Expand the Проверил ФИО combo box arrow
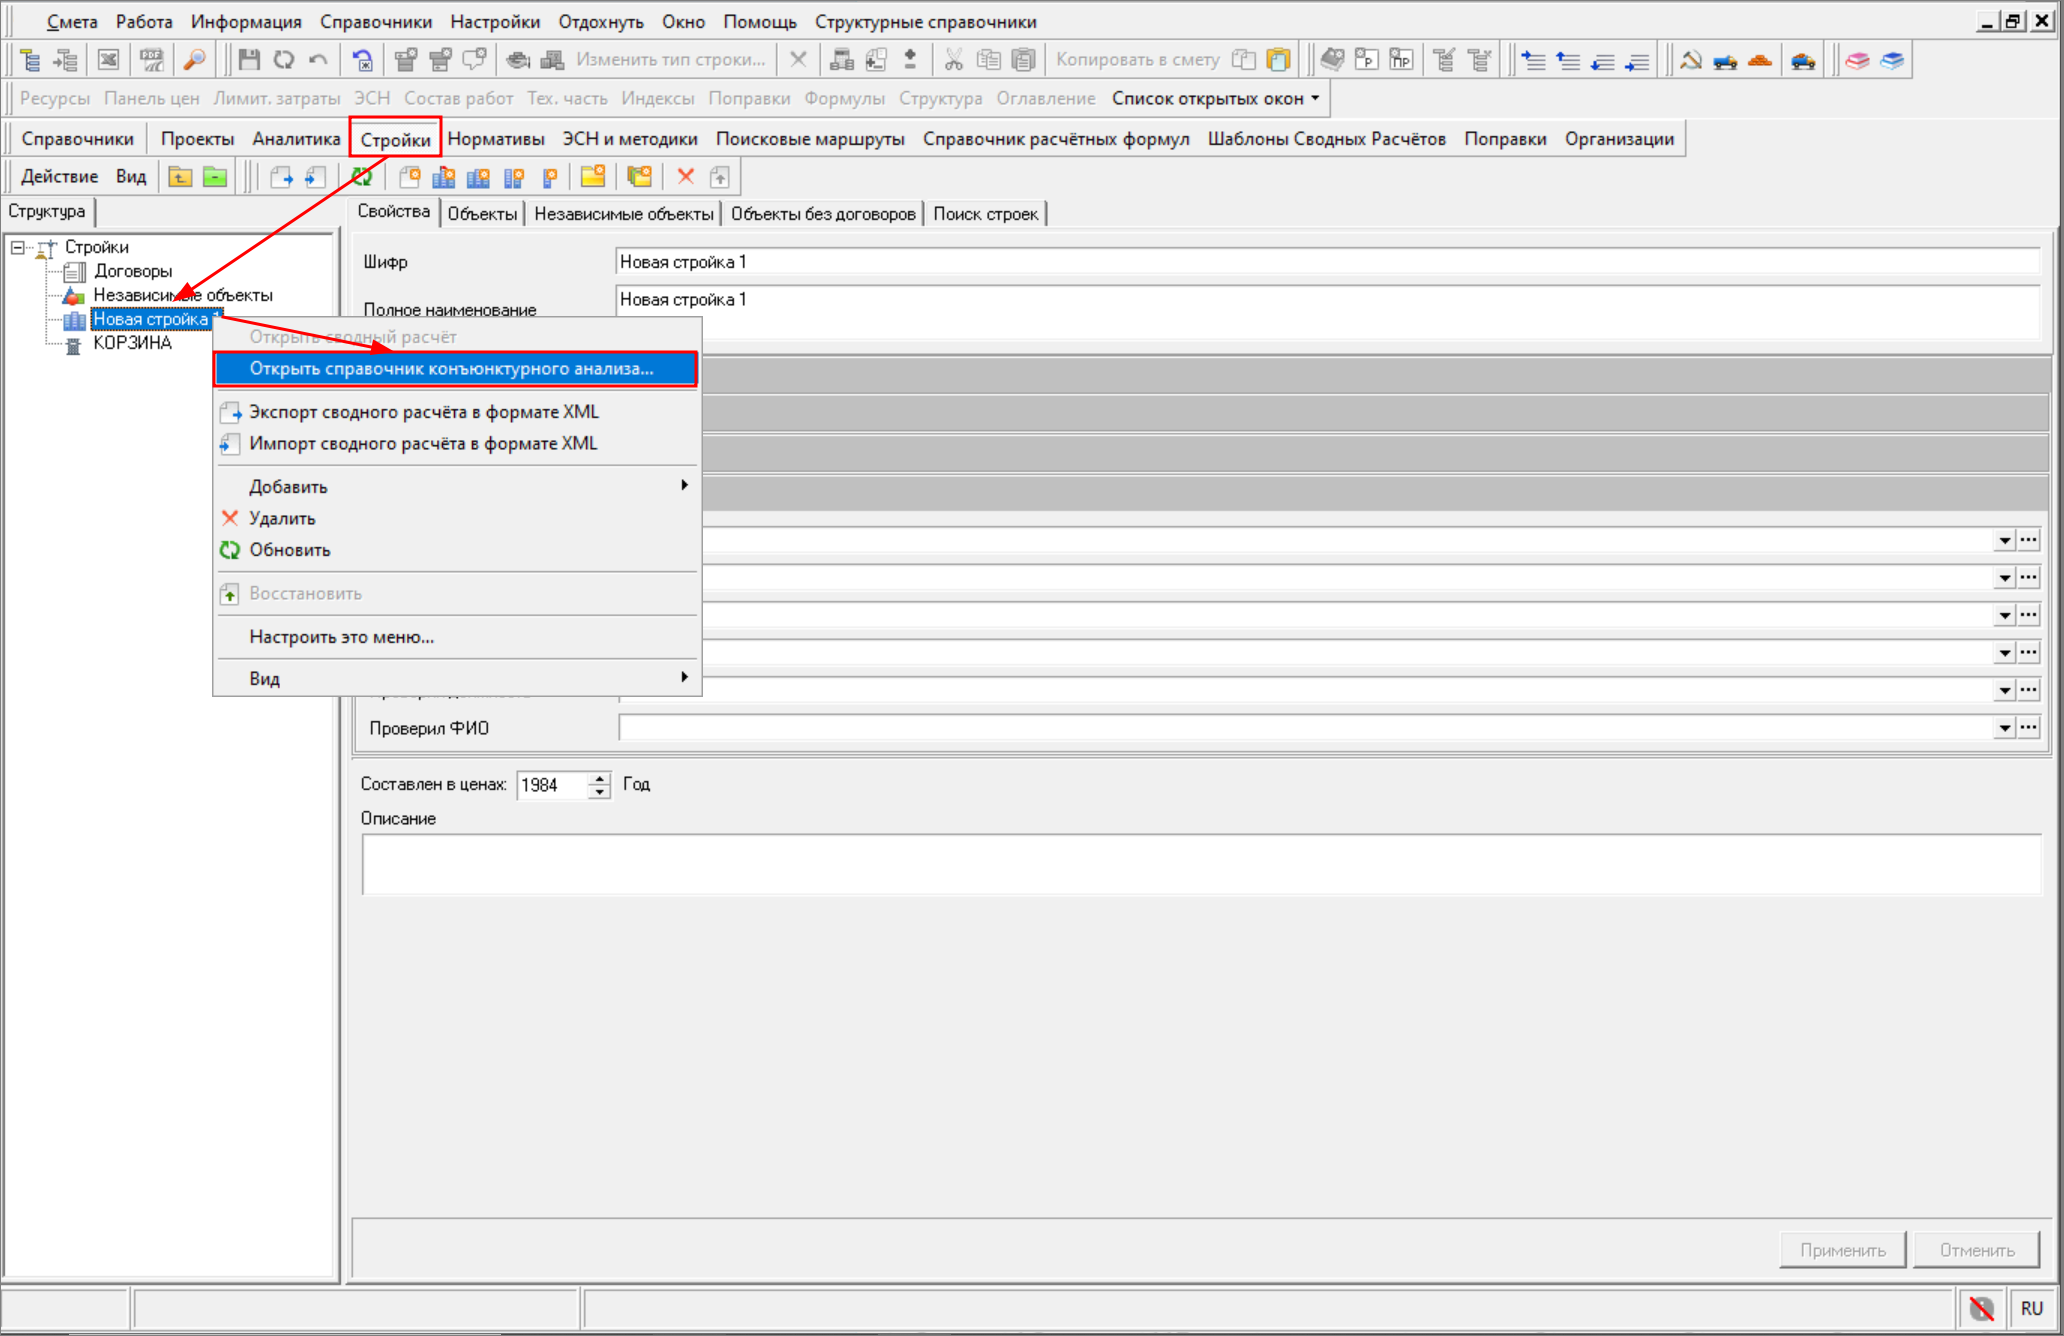Screen dimensions: 2064x1336 tap(2005, 728)
